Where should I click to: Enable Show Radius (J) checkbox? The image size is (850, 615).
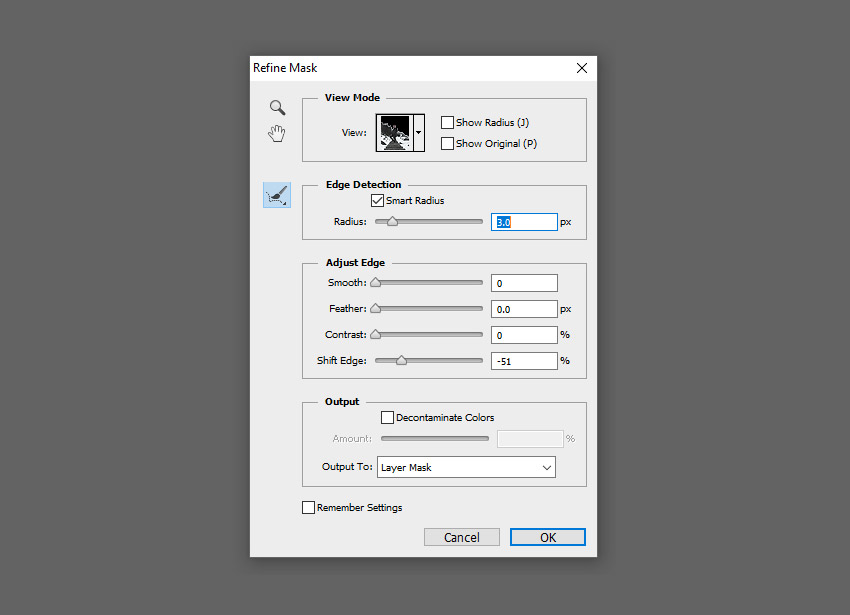[x=447, y=123]
